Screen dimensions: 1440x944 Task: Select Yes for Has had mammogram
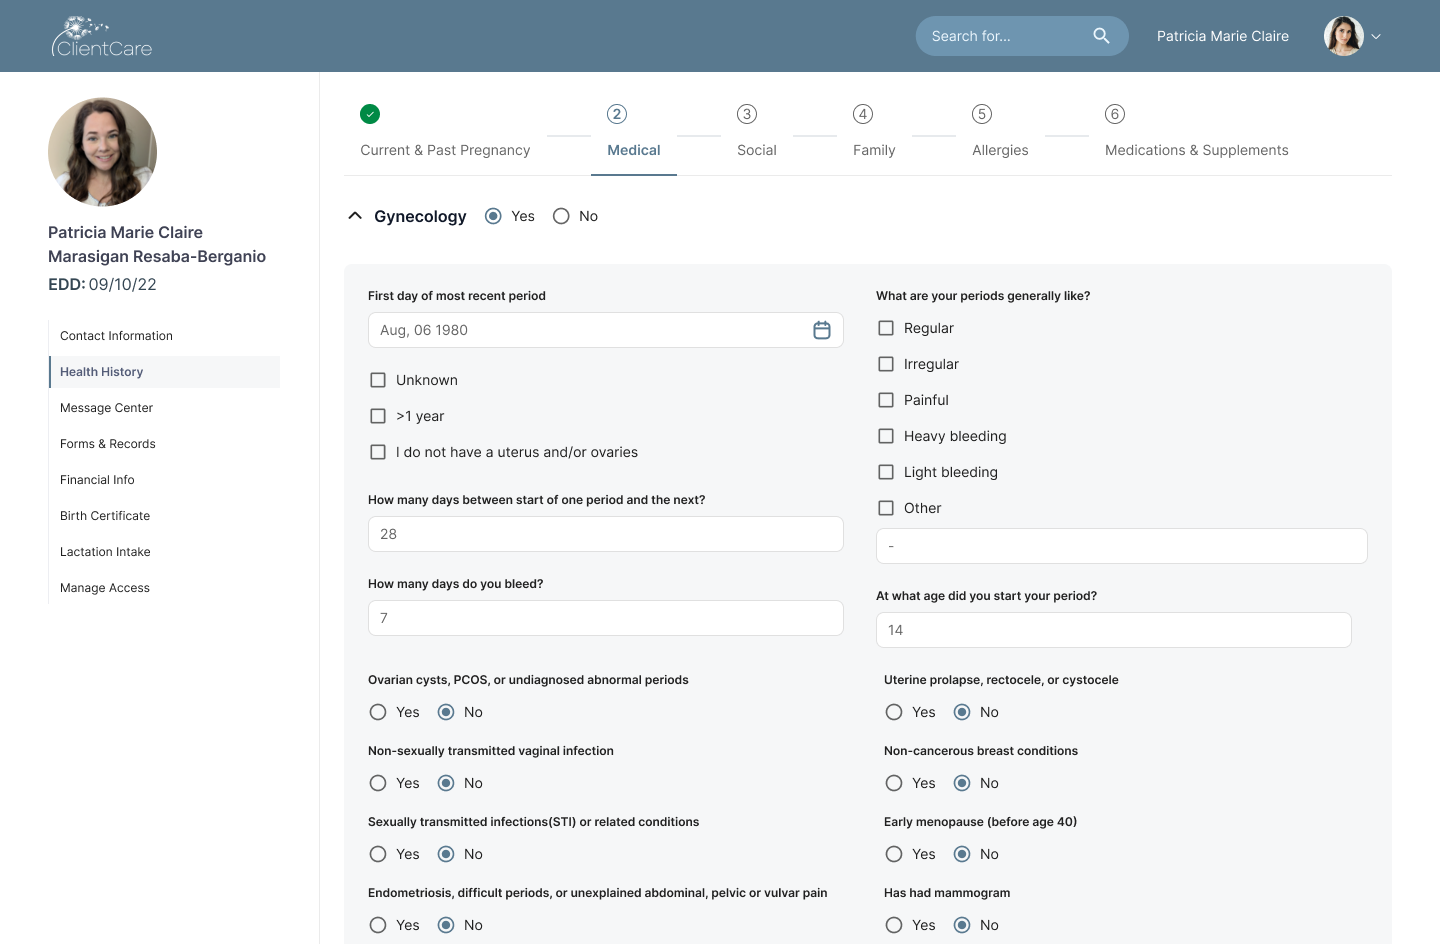coord(894,925)
